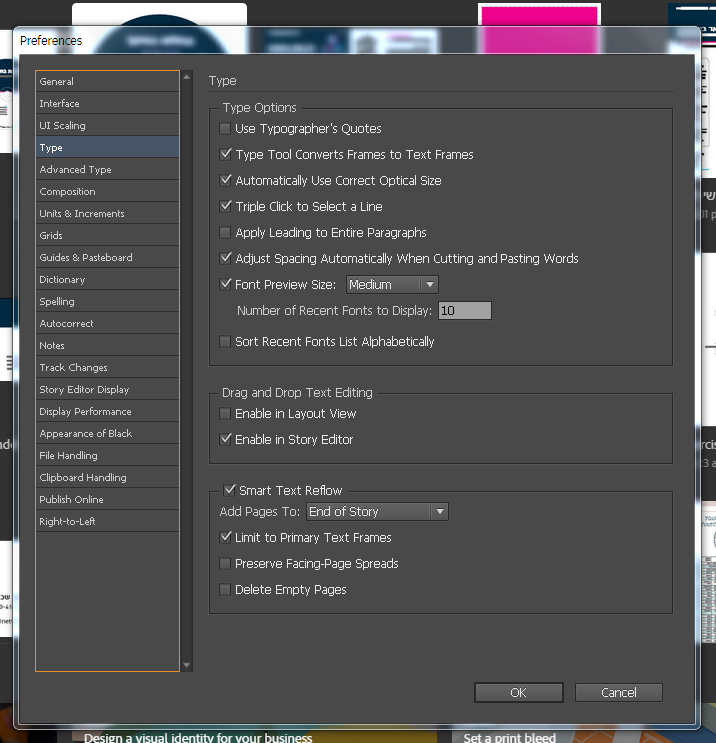This screenshot has height=743, width=716.
Task: Go to Advanced Type preferences
Action: (108, 169)
